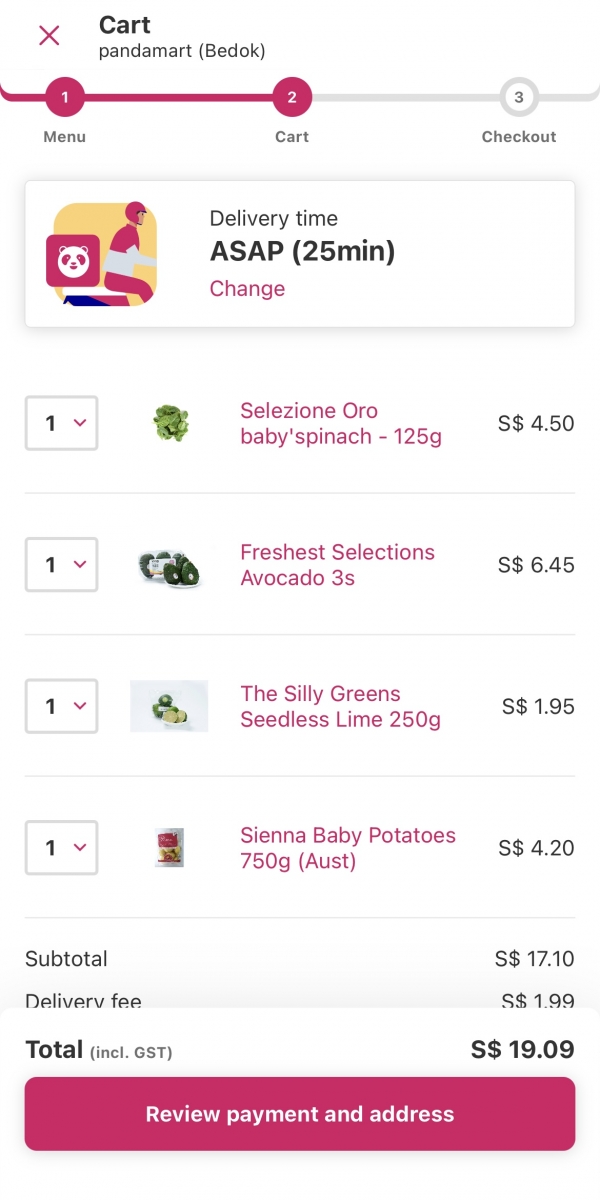Select the step 3 Checkout circle
The height and width of the screenshot is (1200, 600).
coord(519,97)
